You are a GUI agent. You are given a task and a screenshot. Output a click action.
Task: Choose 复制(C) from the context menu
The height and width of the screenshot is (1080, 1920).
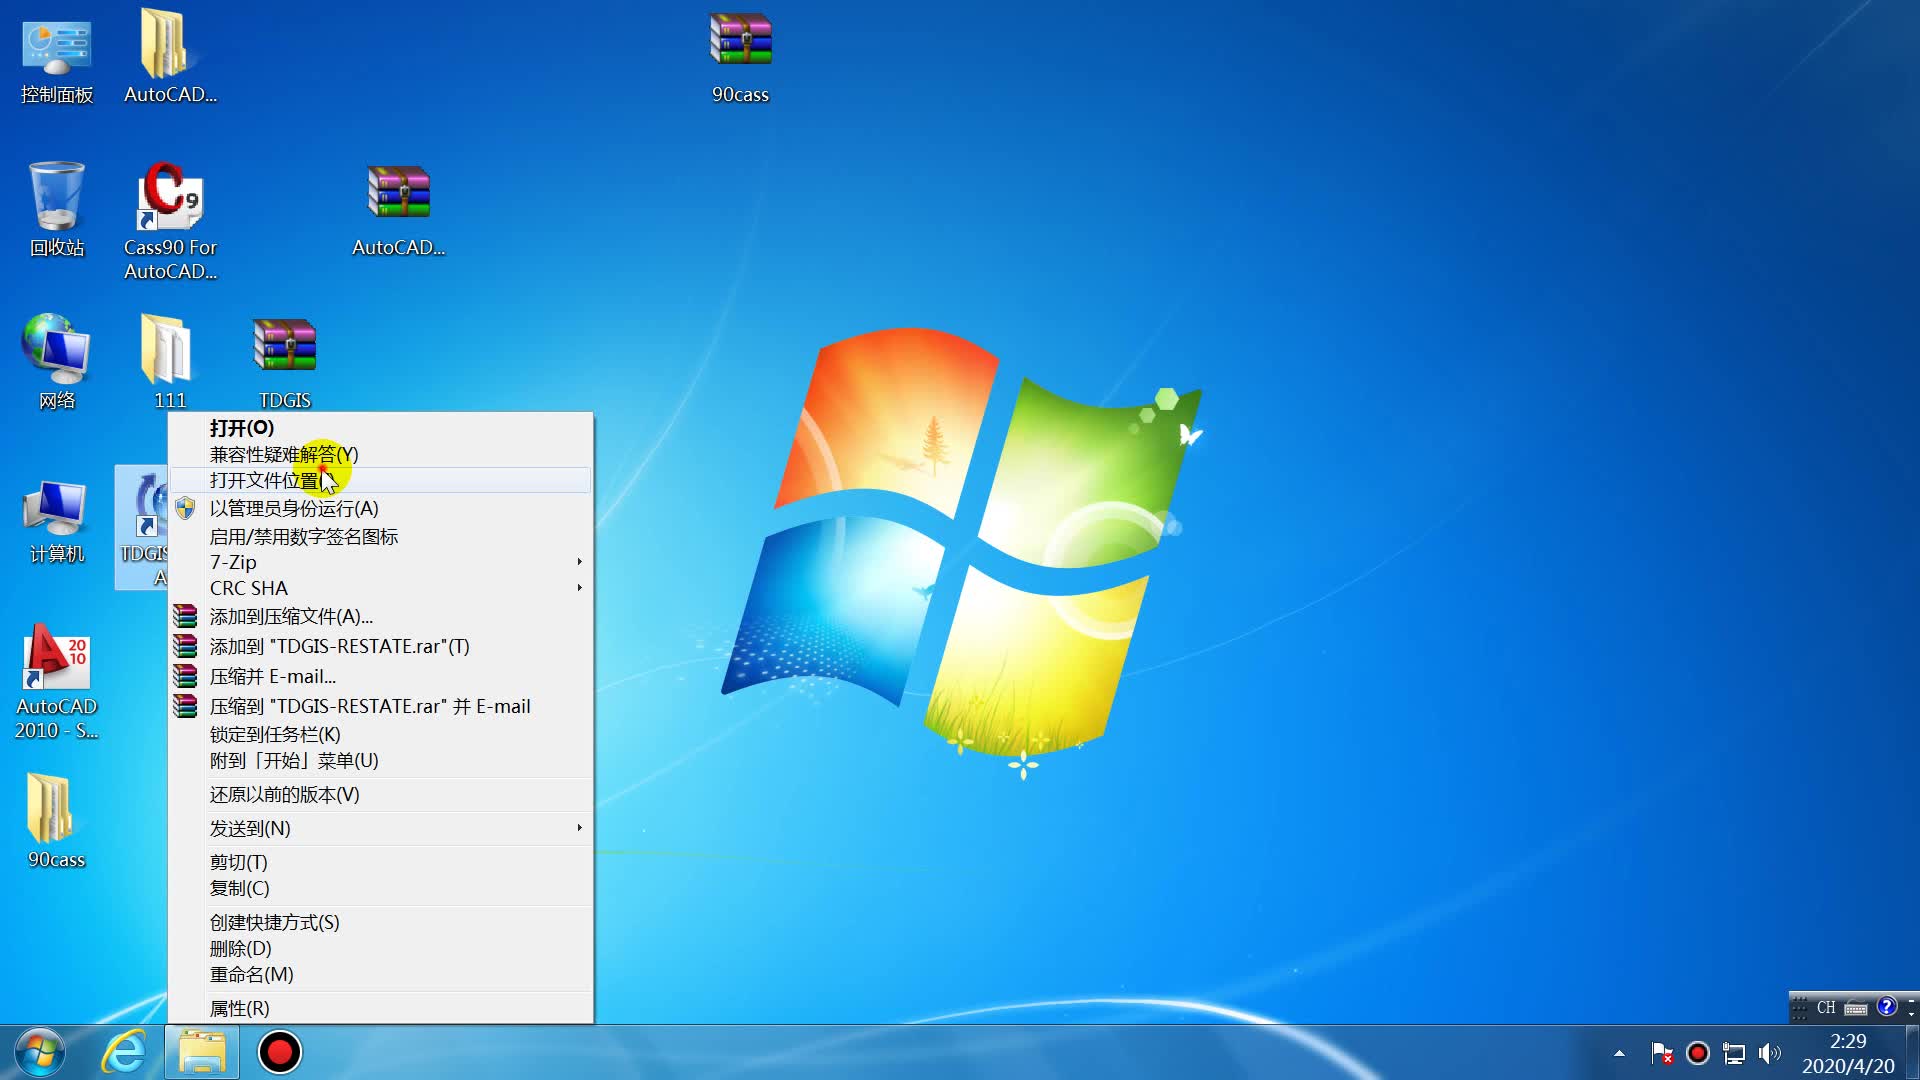[x=381, y=888]
